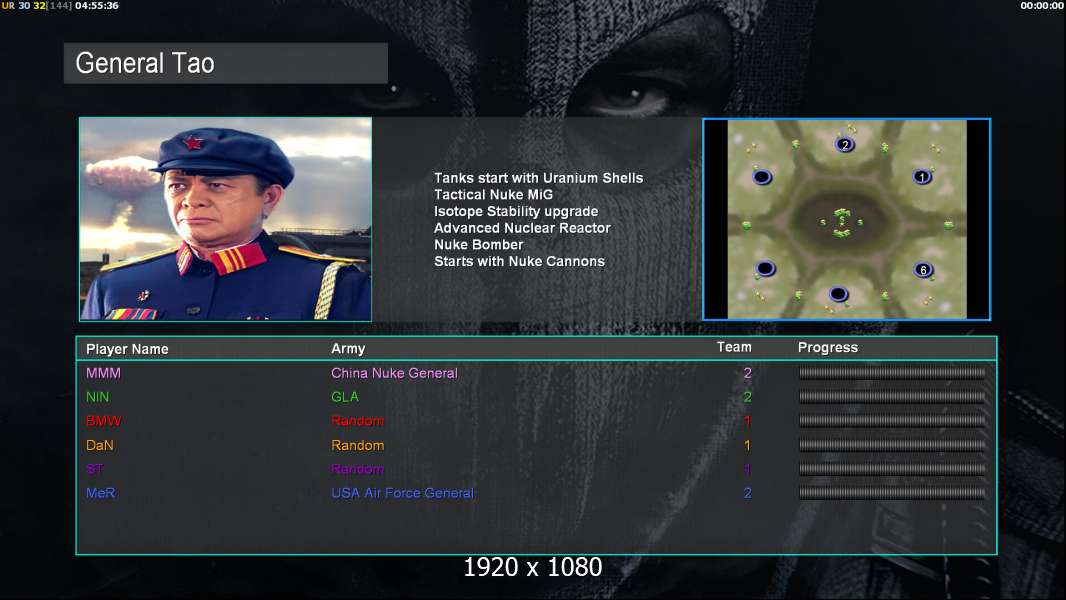Select player name DaN
1066x600 pixels.
pos(99,446)
